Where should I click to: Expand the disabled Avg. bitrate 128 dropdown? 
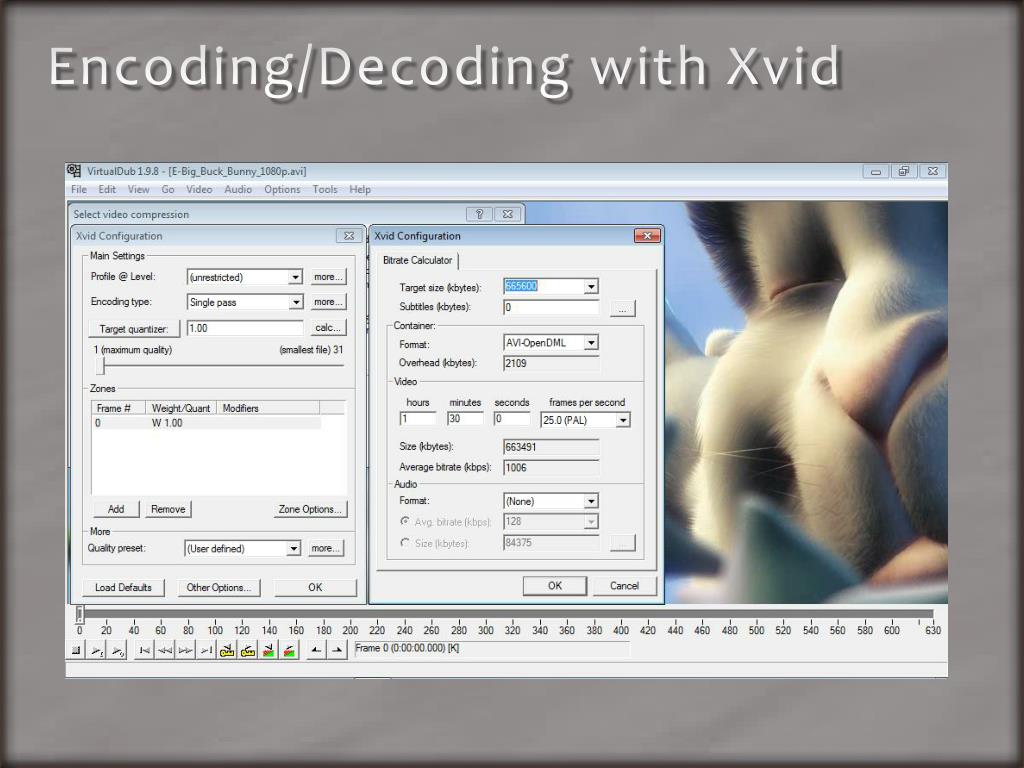(x=590, y=521)
